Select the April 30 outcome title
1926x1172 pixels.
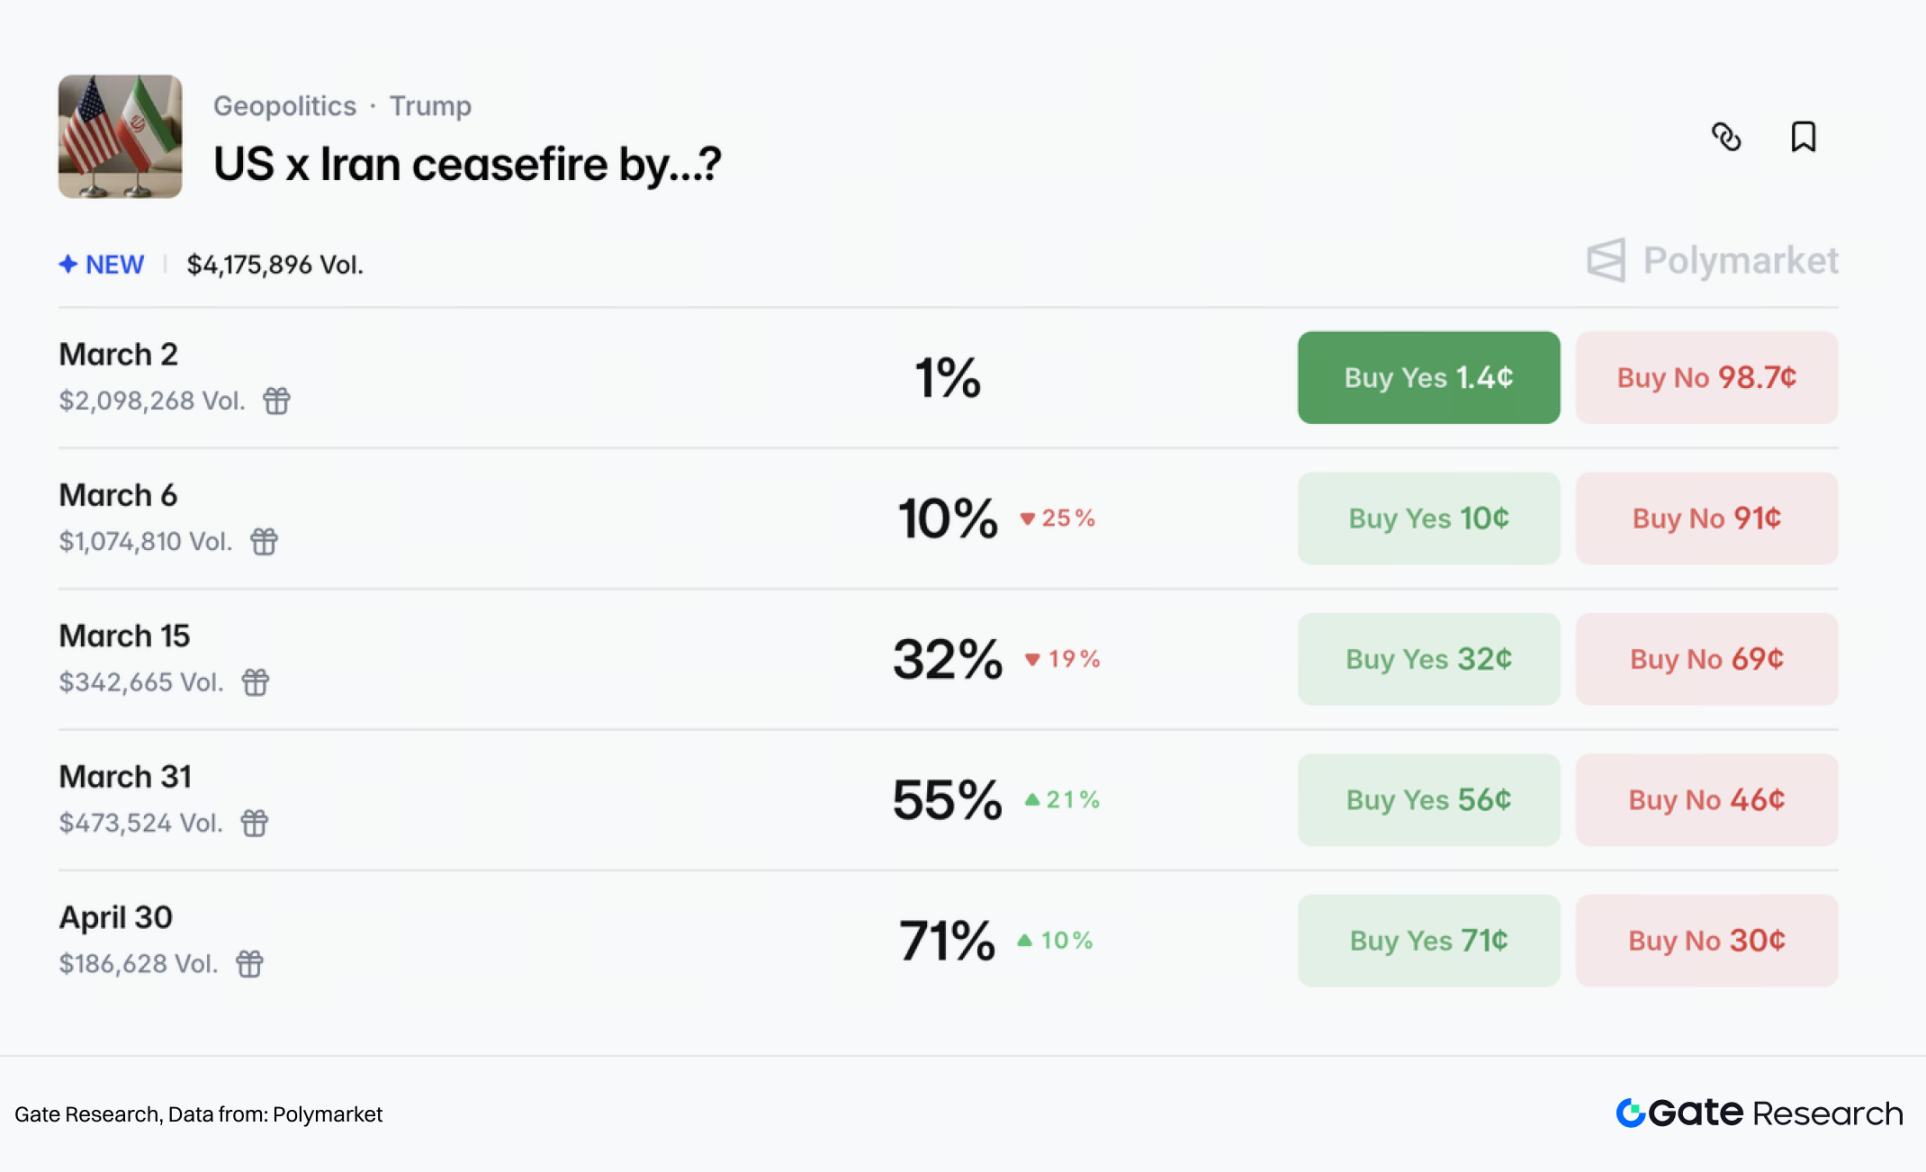[x=116, y=917]
